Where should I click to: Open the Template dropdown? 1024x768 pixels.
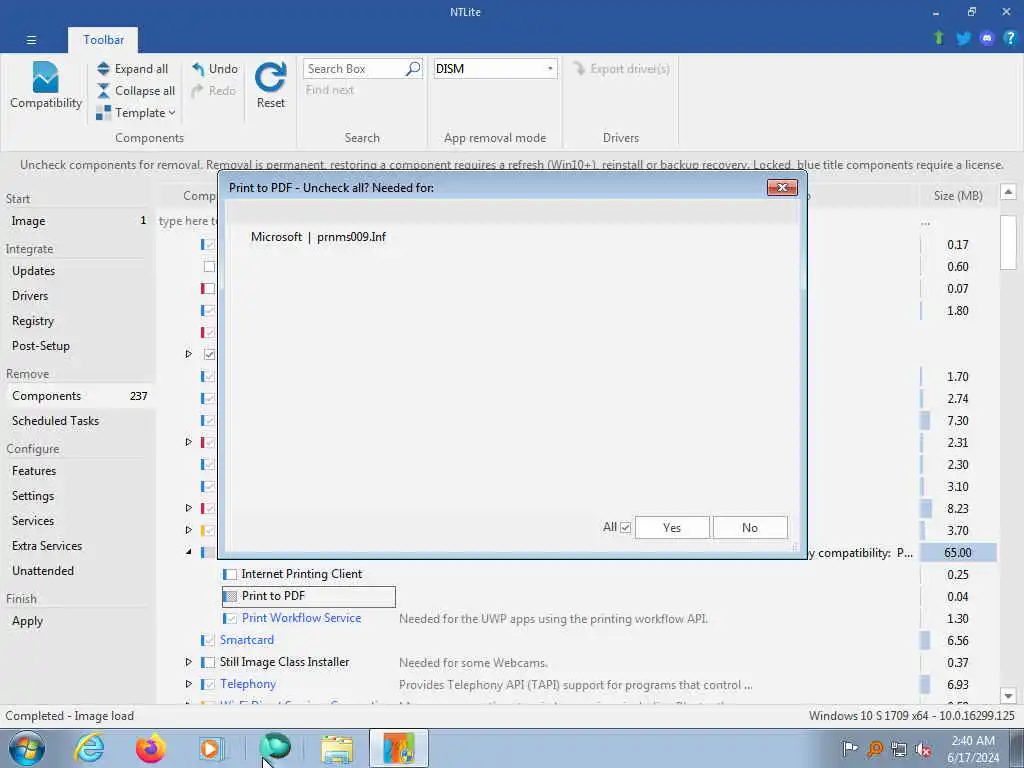(x=136, y=113)
